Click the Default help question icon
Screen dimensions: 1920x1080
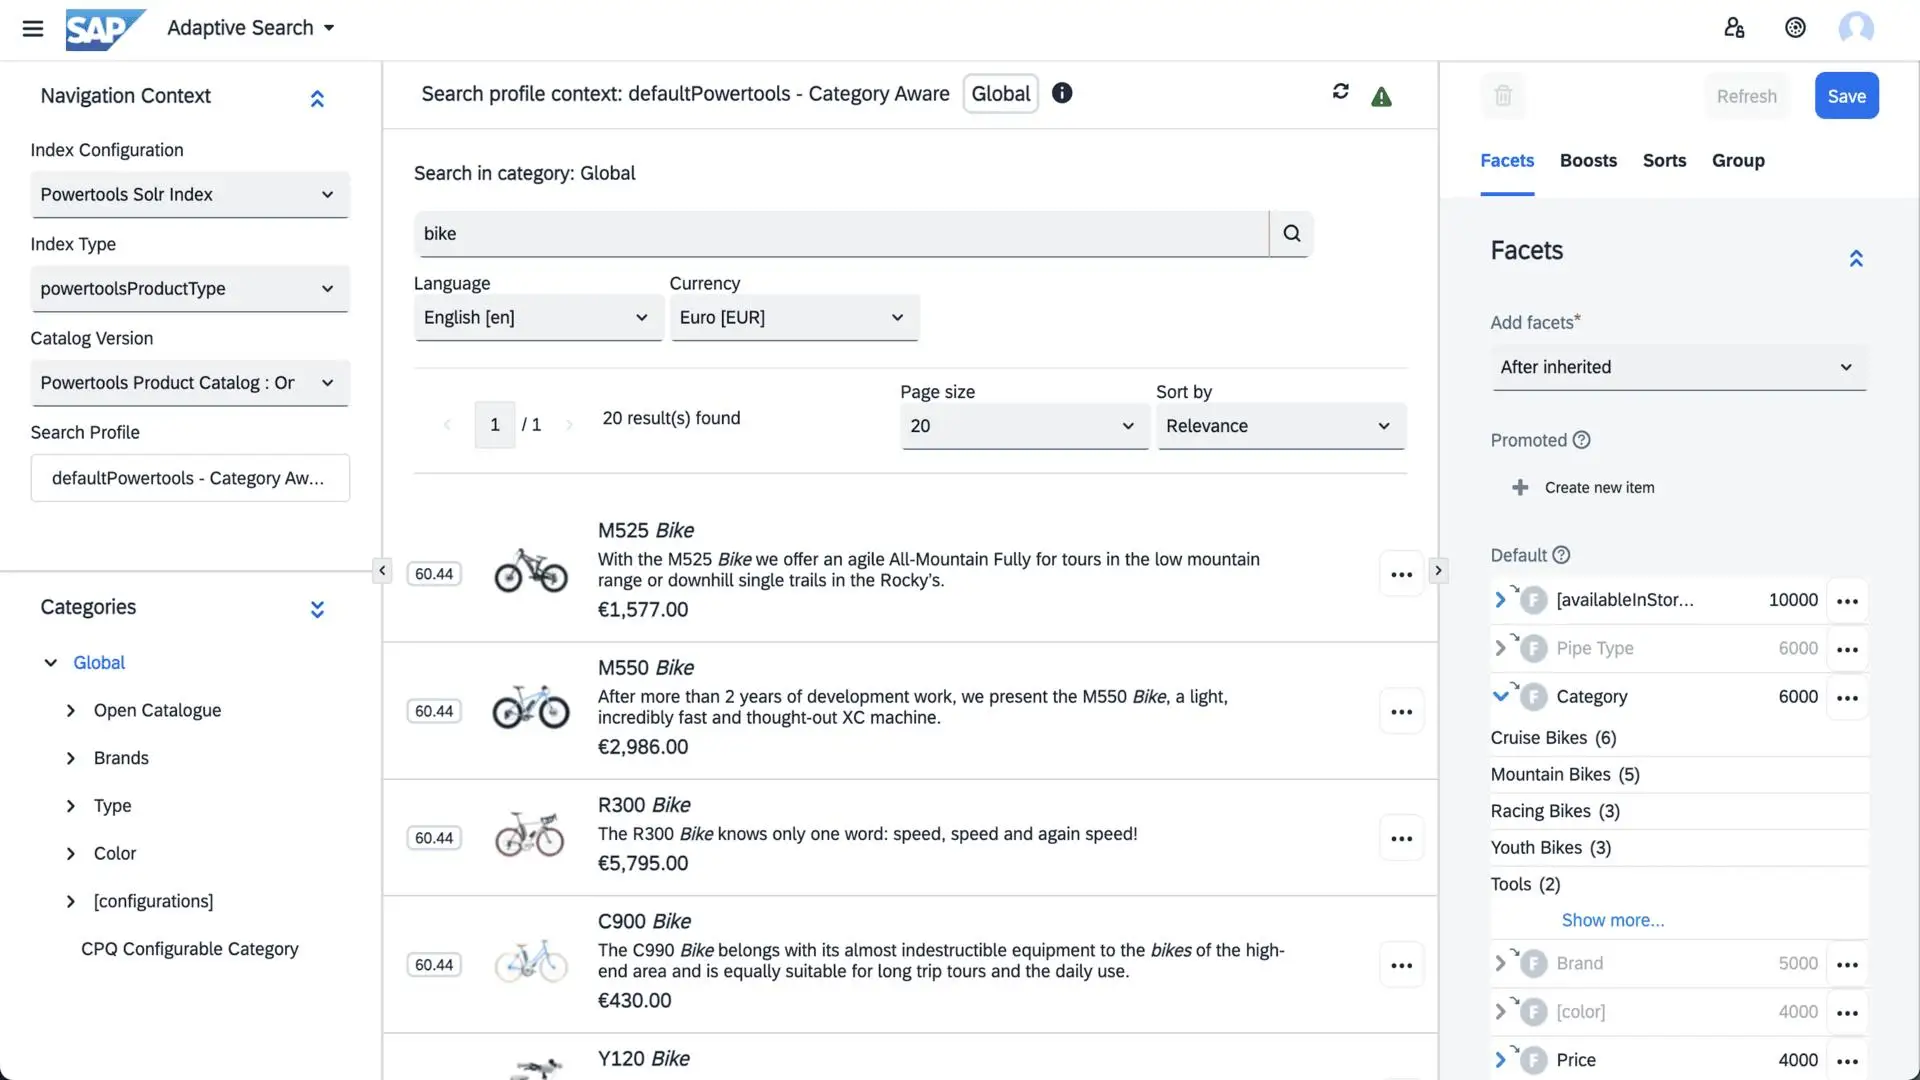click(1561, 555)
